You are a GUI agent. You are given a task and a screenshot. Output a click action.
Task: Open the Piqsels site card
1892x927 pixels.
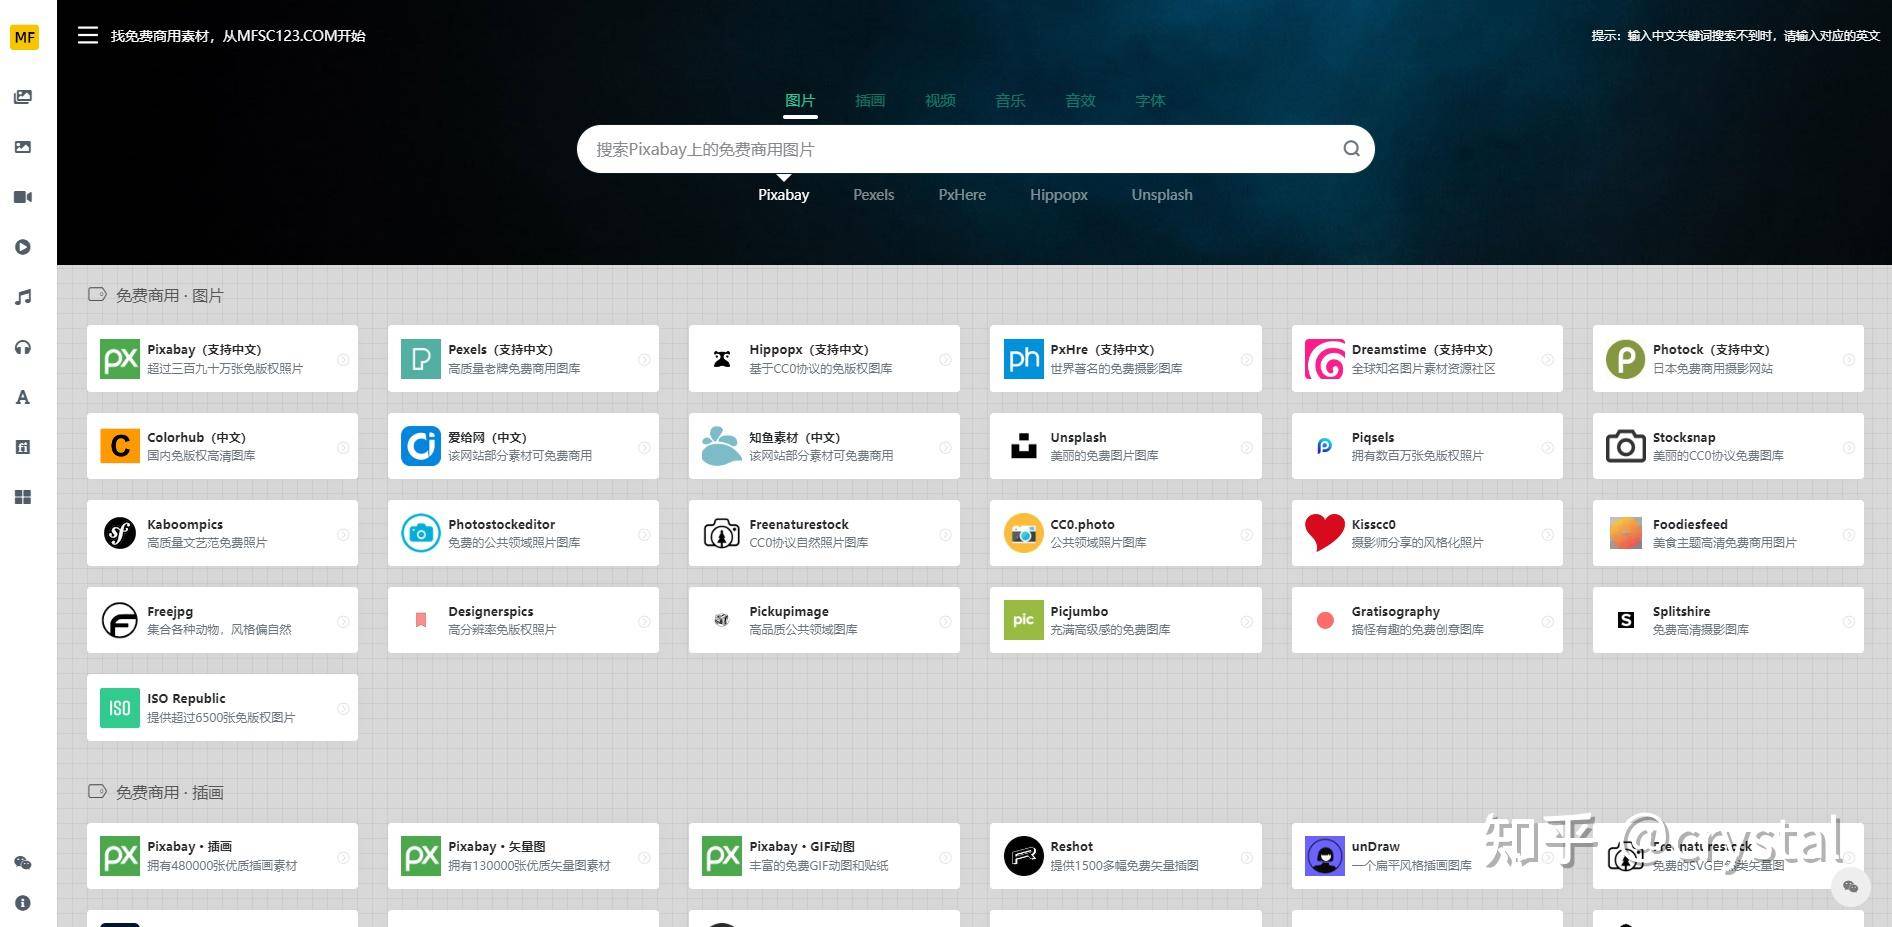tap(1427, 446)
